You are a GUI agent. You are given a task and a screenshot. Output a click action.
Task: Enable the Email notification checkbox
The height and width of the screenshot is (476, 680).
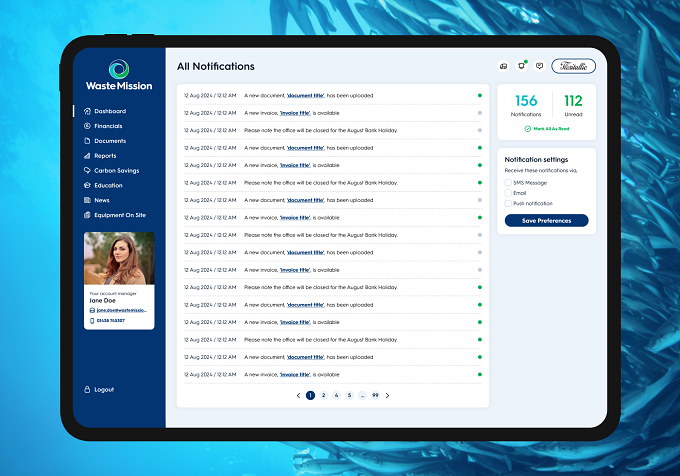click(508, 193)
